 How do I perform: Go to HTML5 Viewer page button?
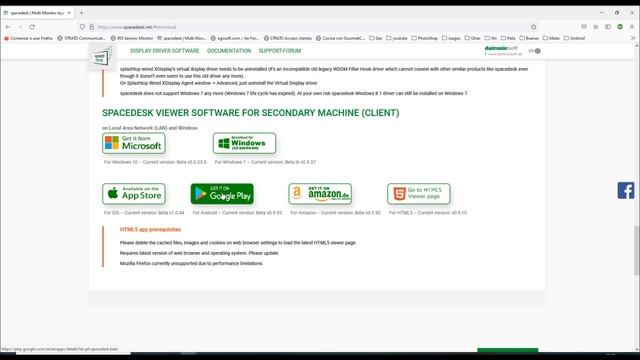pyautogui.click(x=419, y=194)
